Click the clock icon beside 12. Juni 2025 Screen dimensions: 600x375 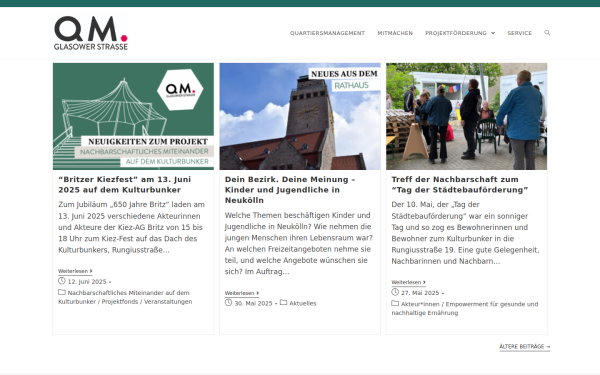pos(62,281)
